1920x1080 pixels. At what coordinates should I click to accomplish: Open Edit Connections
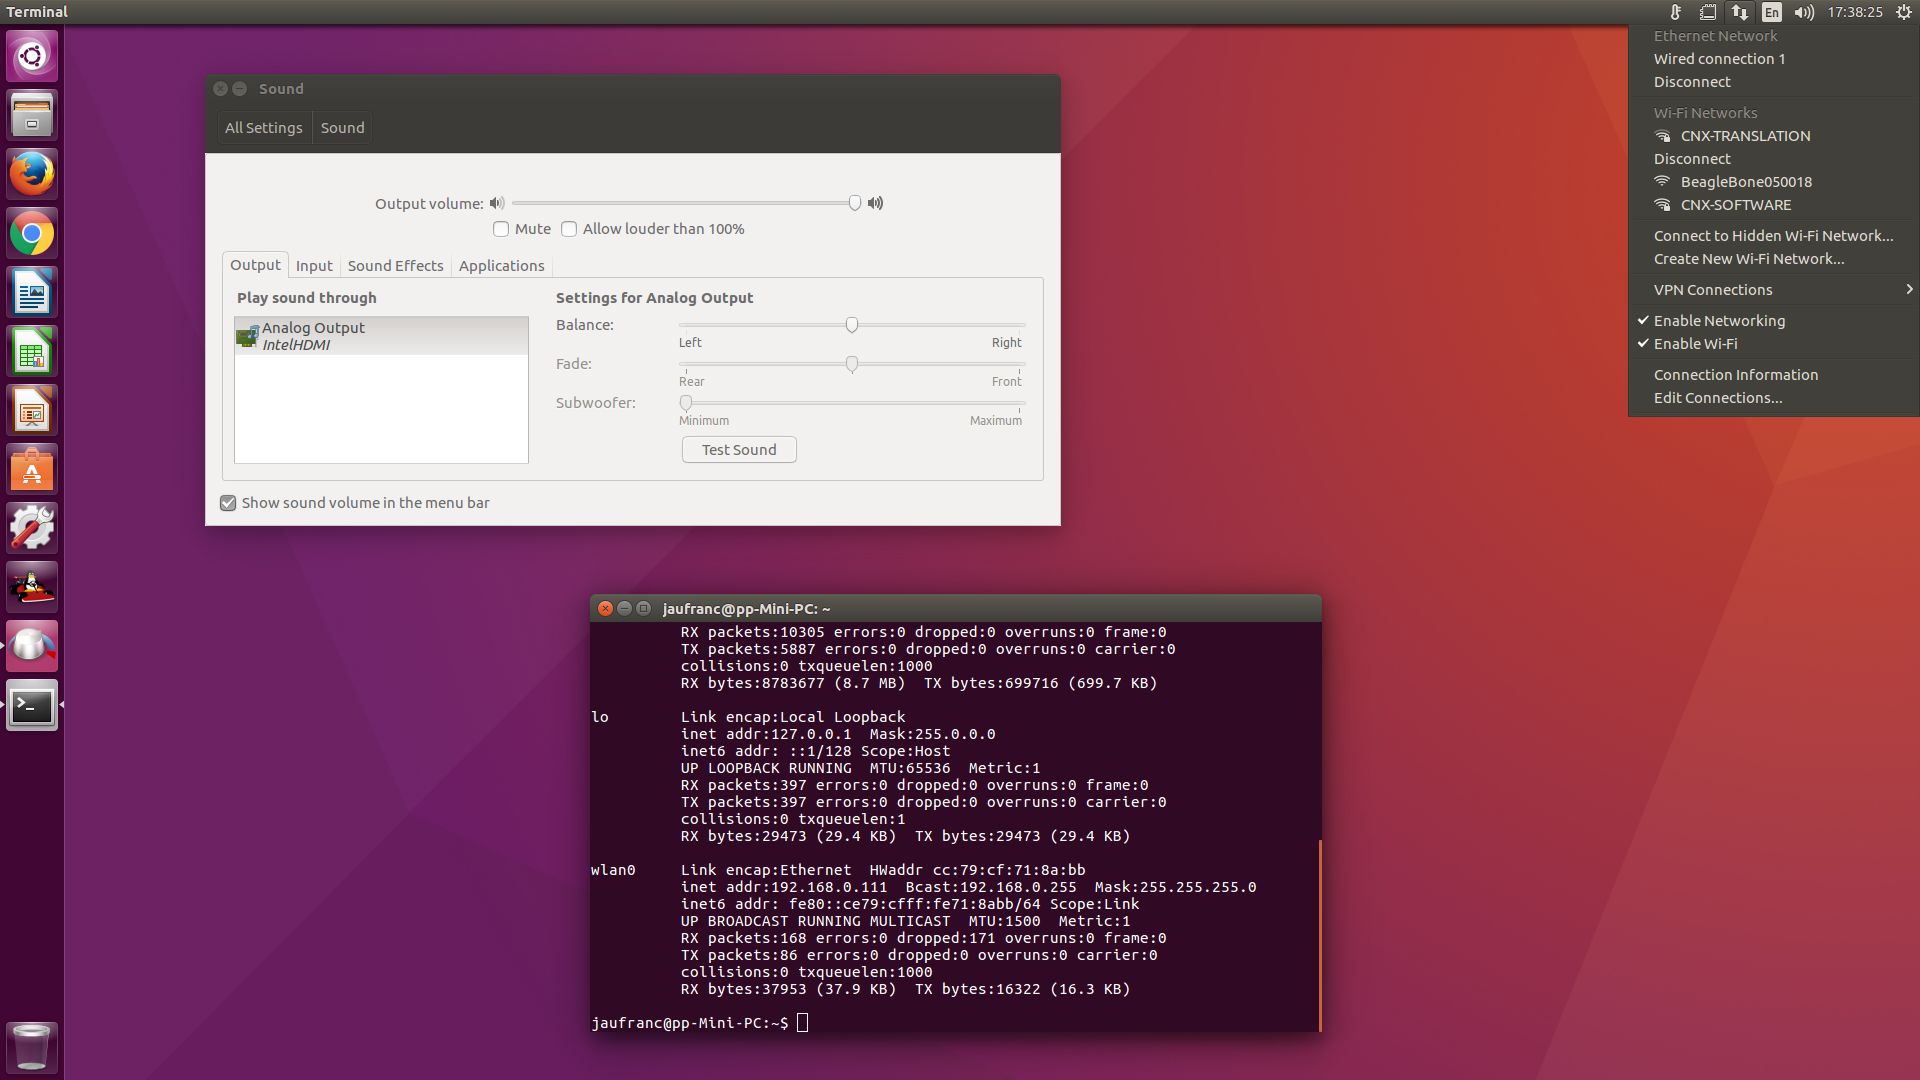coord(1718,398)
